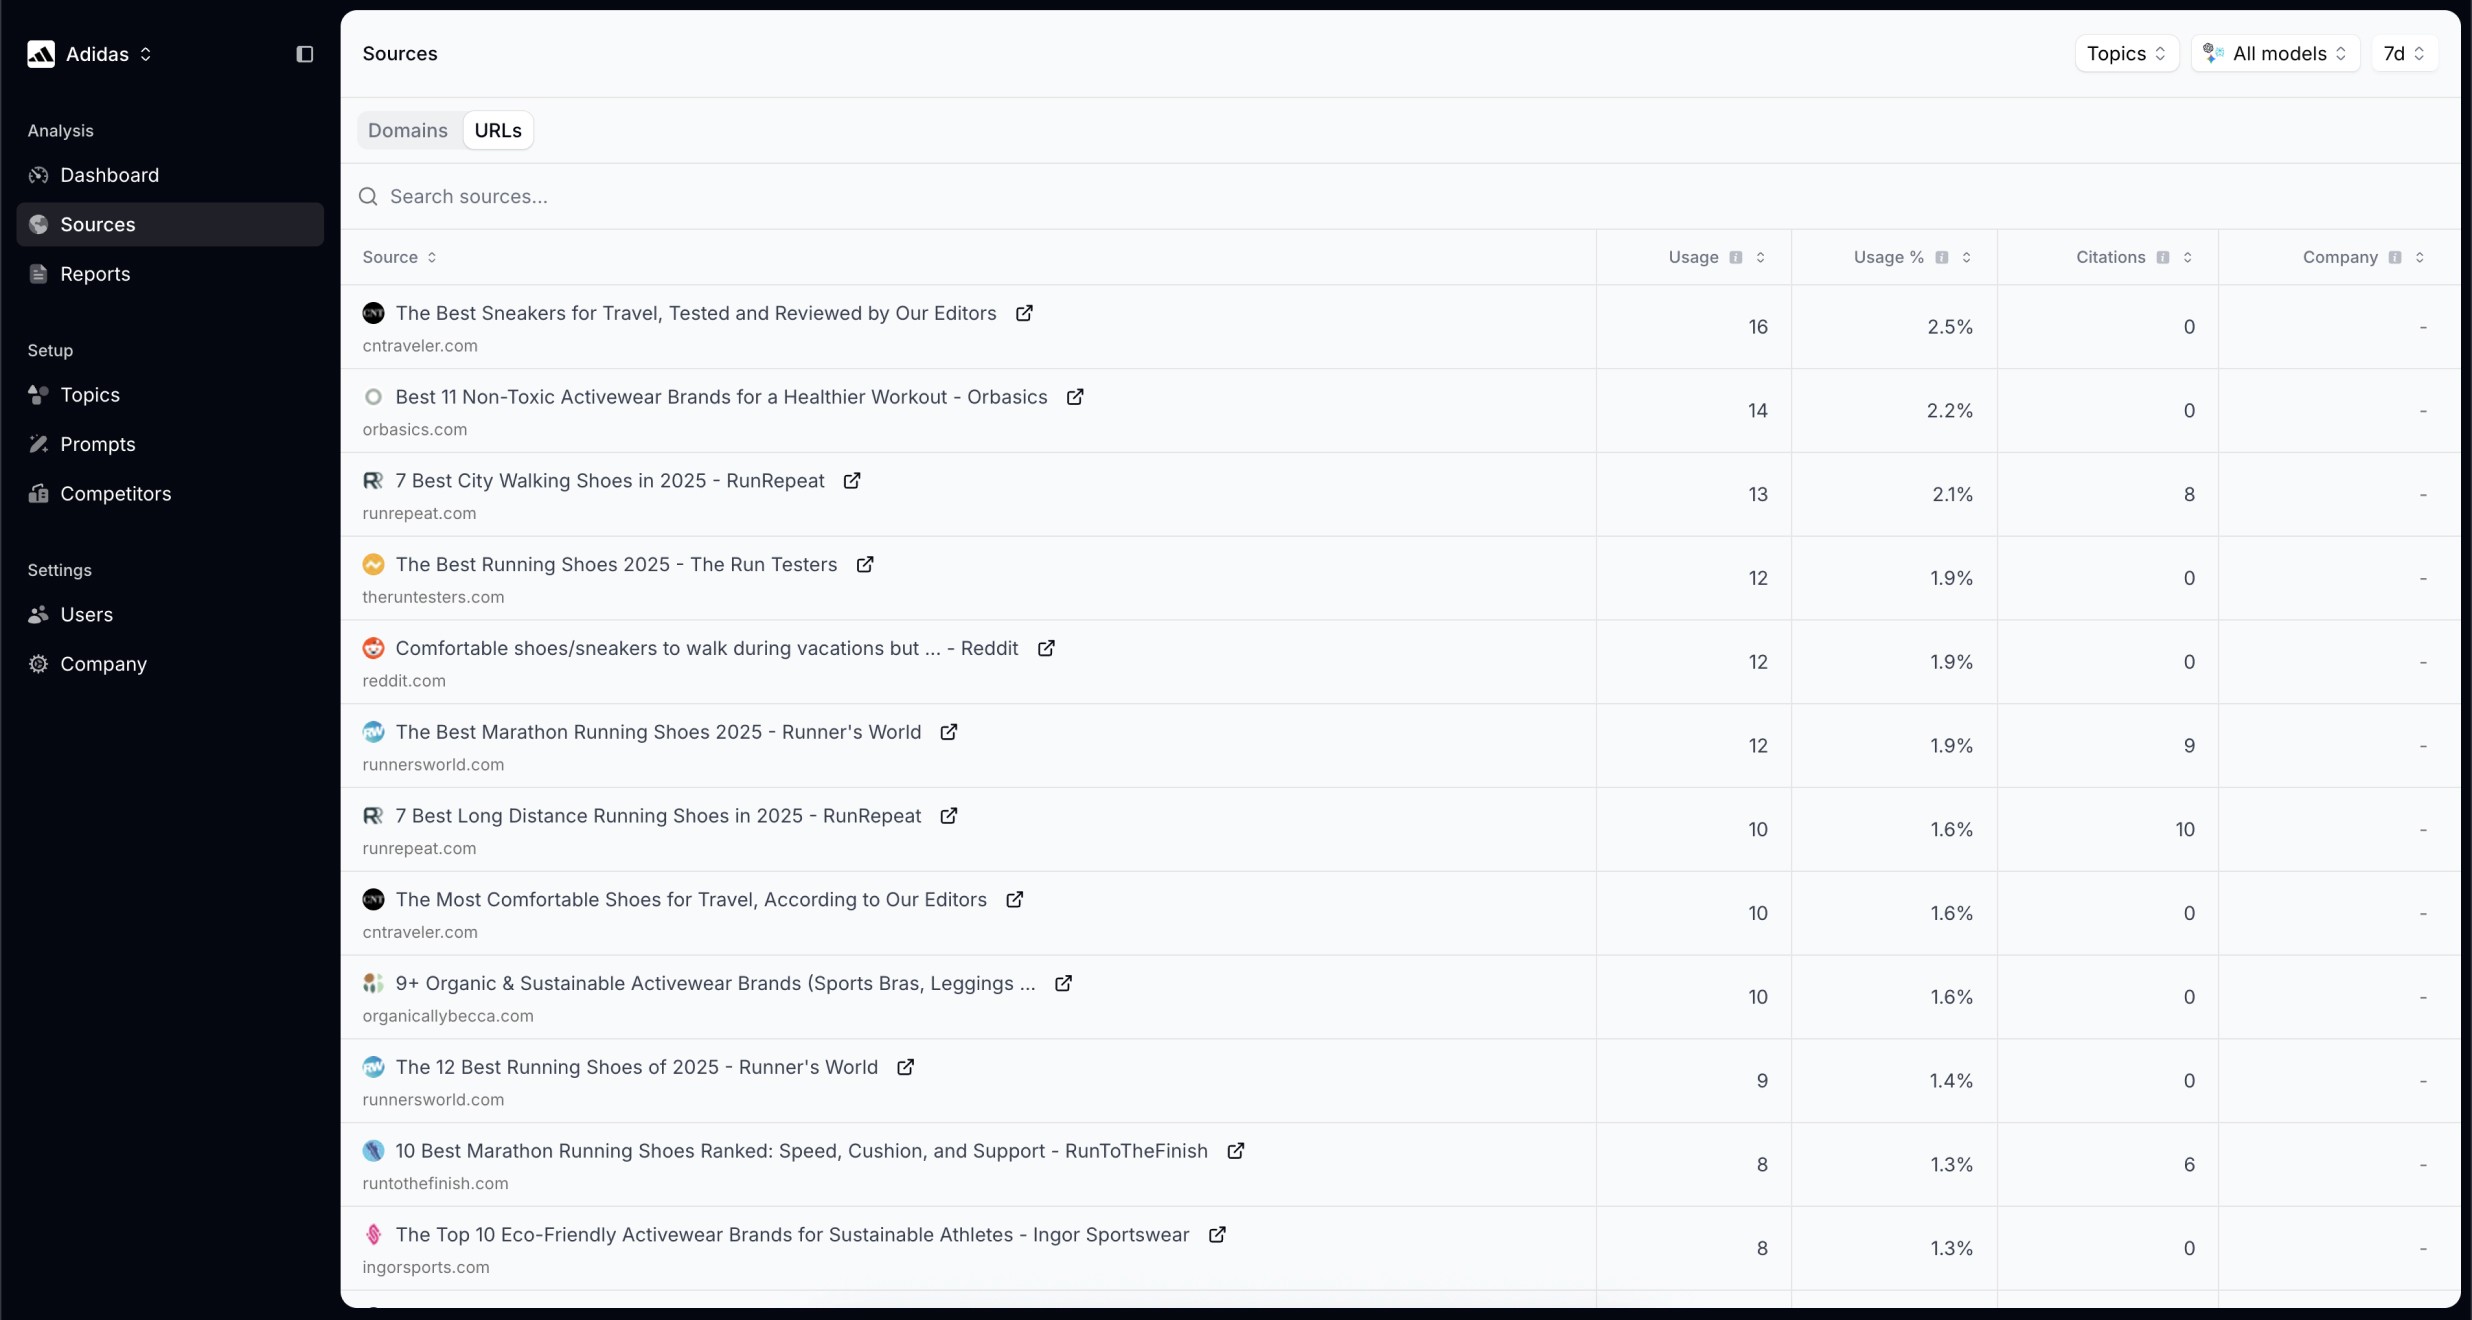Viewport: 2472px width, 1320px height.
Task: Open '7 Best City Walking Shoes in 2025' title
Action: pyautogui.click(x=610, y=481)
